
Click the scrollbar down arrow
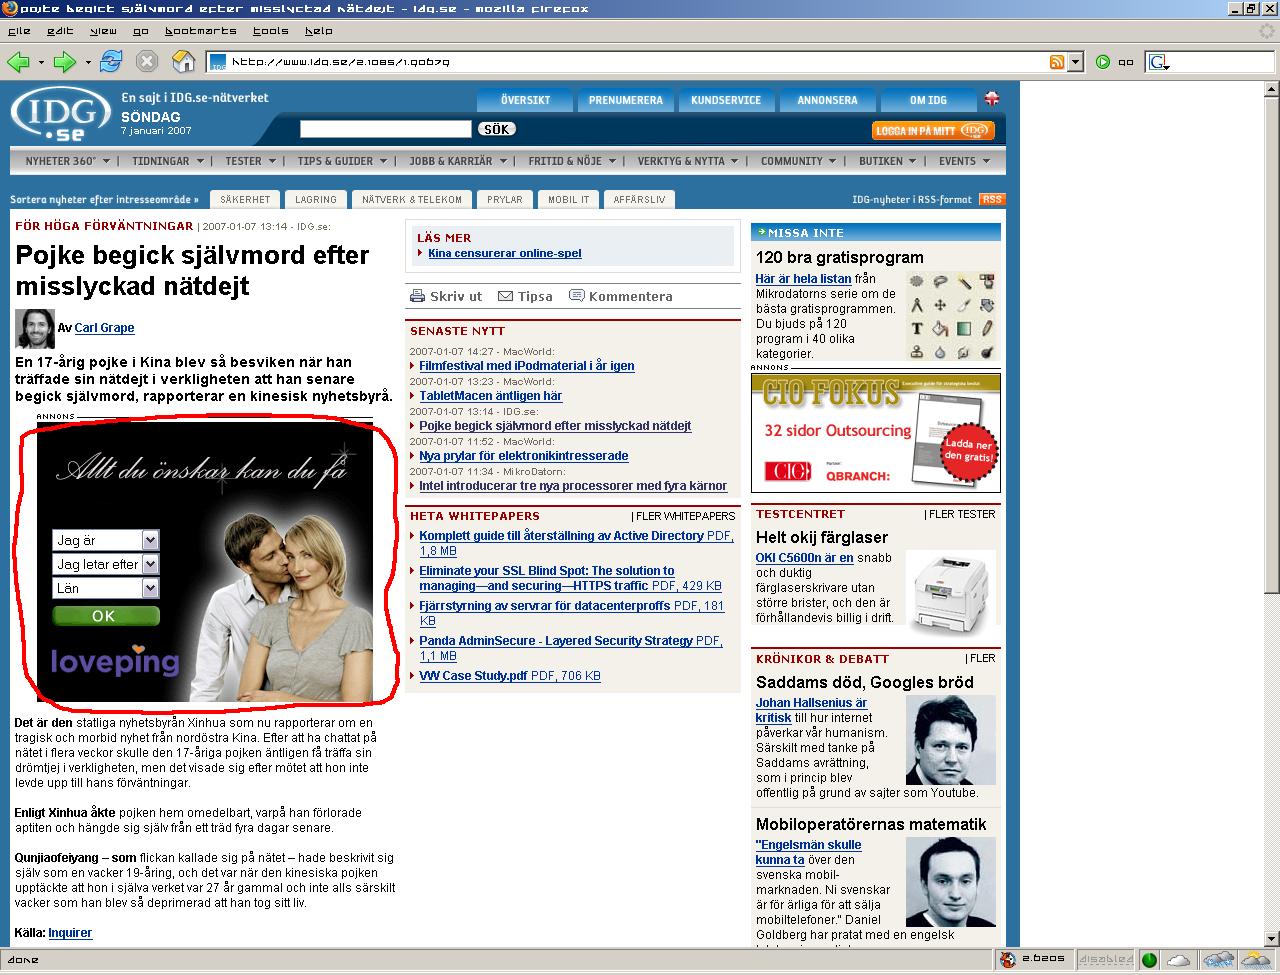(x=1271, y=938)
